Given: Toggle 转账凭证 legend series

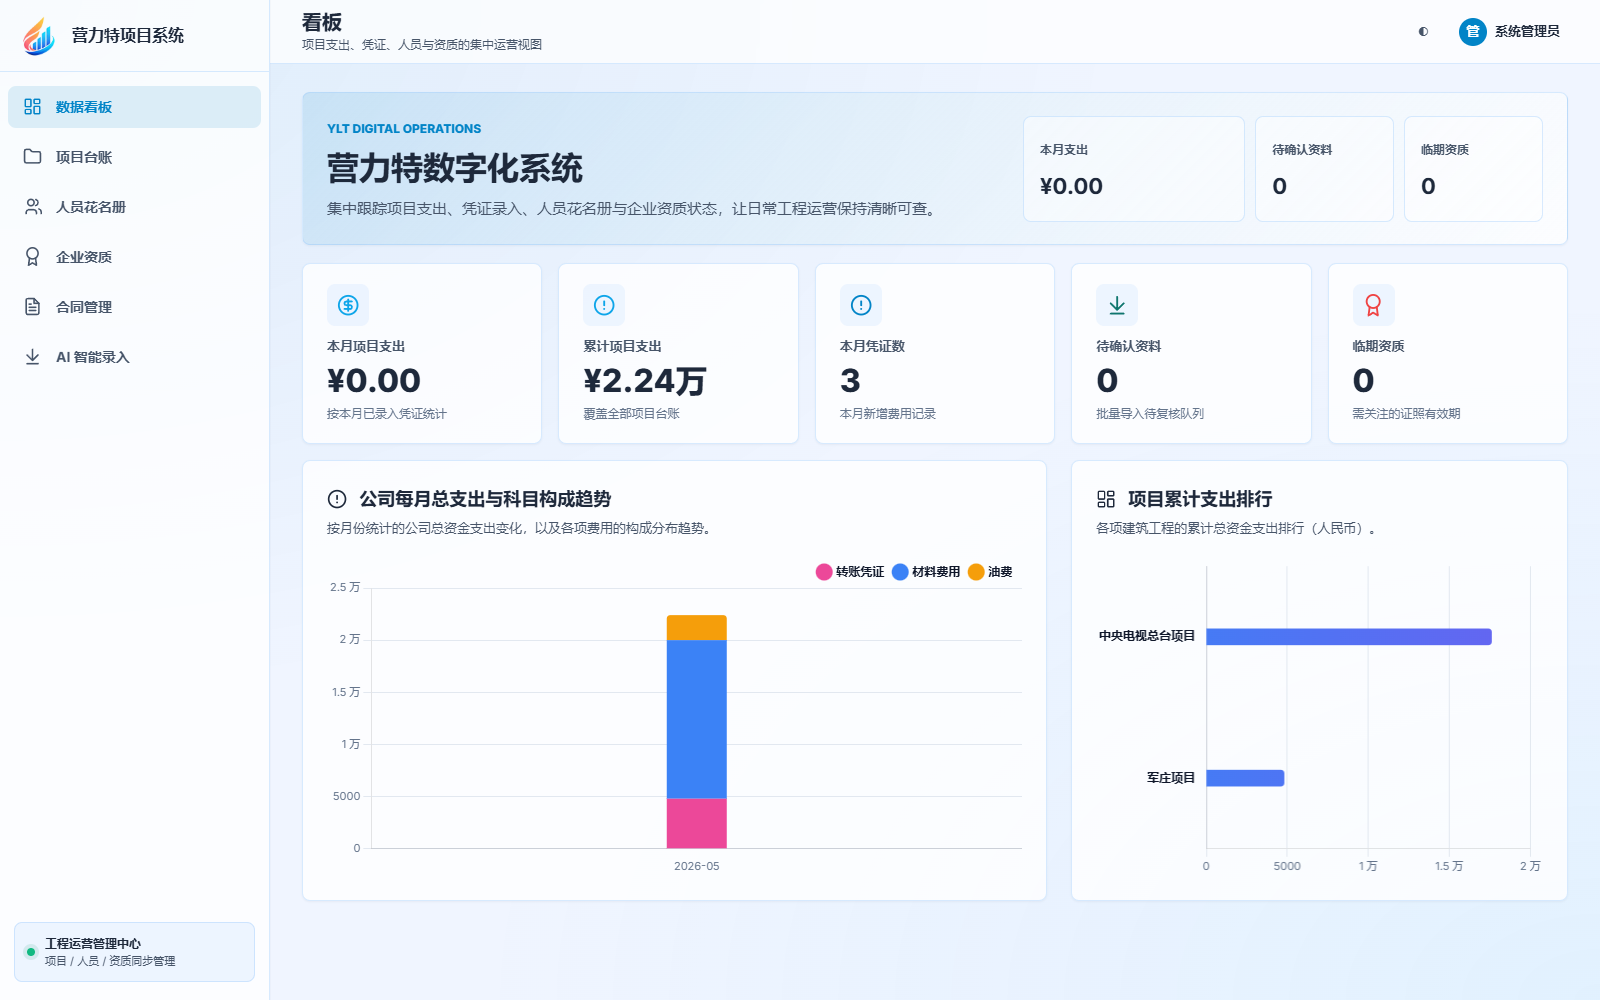Looking at the screenshot, I should 850,572.
